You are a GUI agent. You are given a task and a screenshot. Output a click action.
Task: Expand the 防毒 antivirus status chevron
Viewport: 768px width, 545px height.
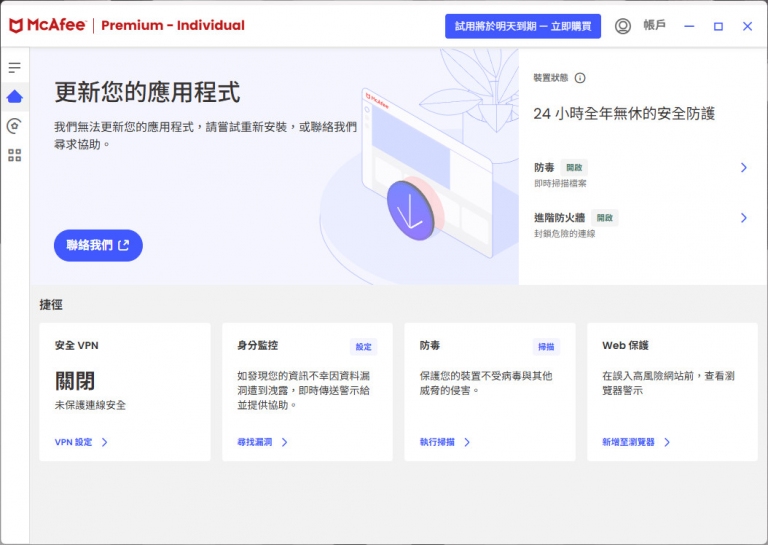click(x=744, y=167)
